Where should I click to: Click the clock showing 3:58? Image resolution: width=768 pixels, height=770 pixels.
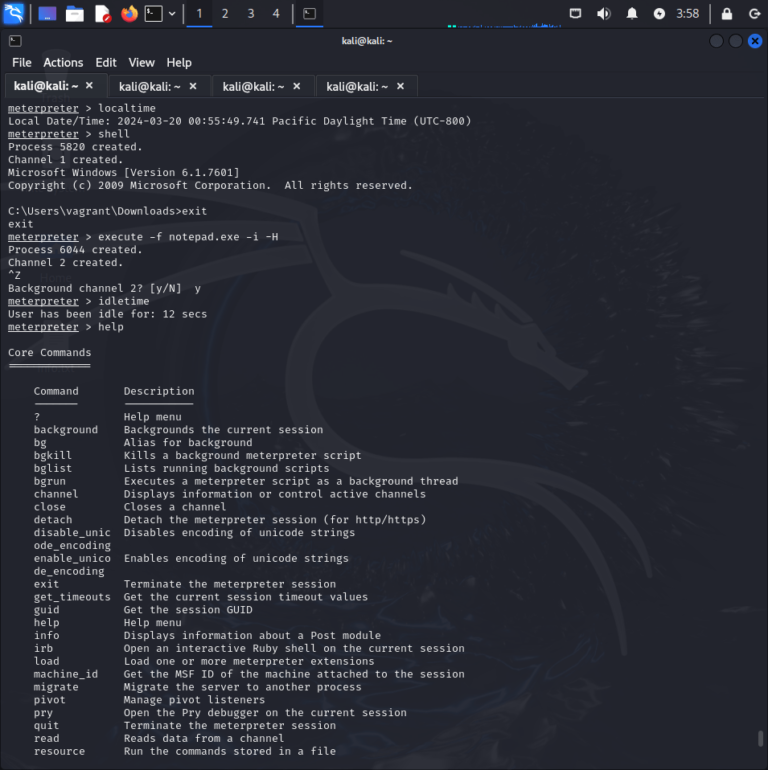[687, 14]
